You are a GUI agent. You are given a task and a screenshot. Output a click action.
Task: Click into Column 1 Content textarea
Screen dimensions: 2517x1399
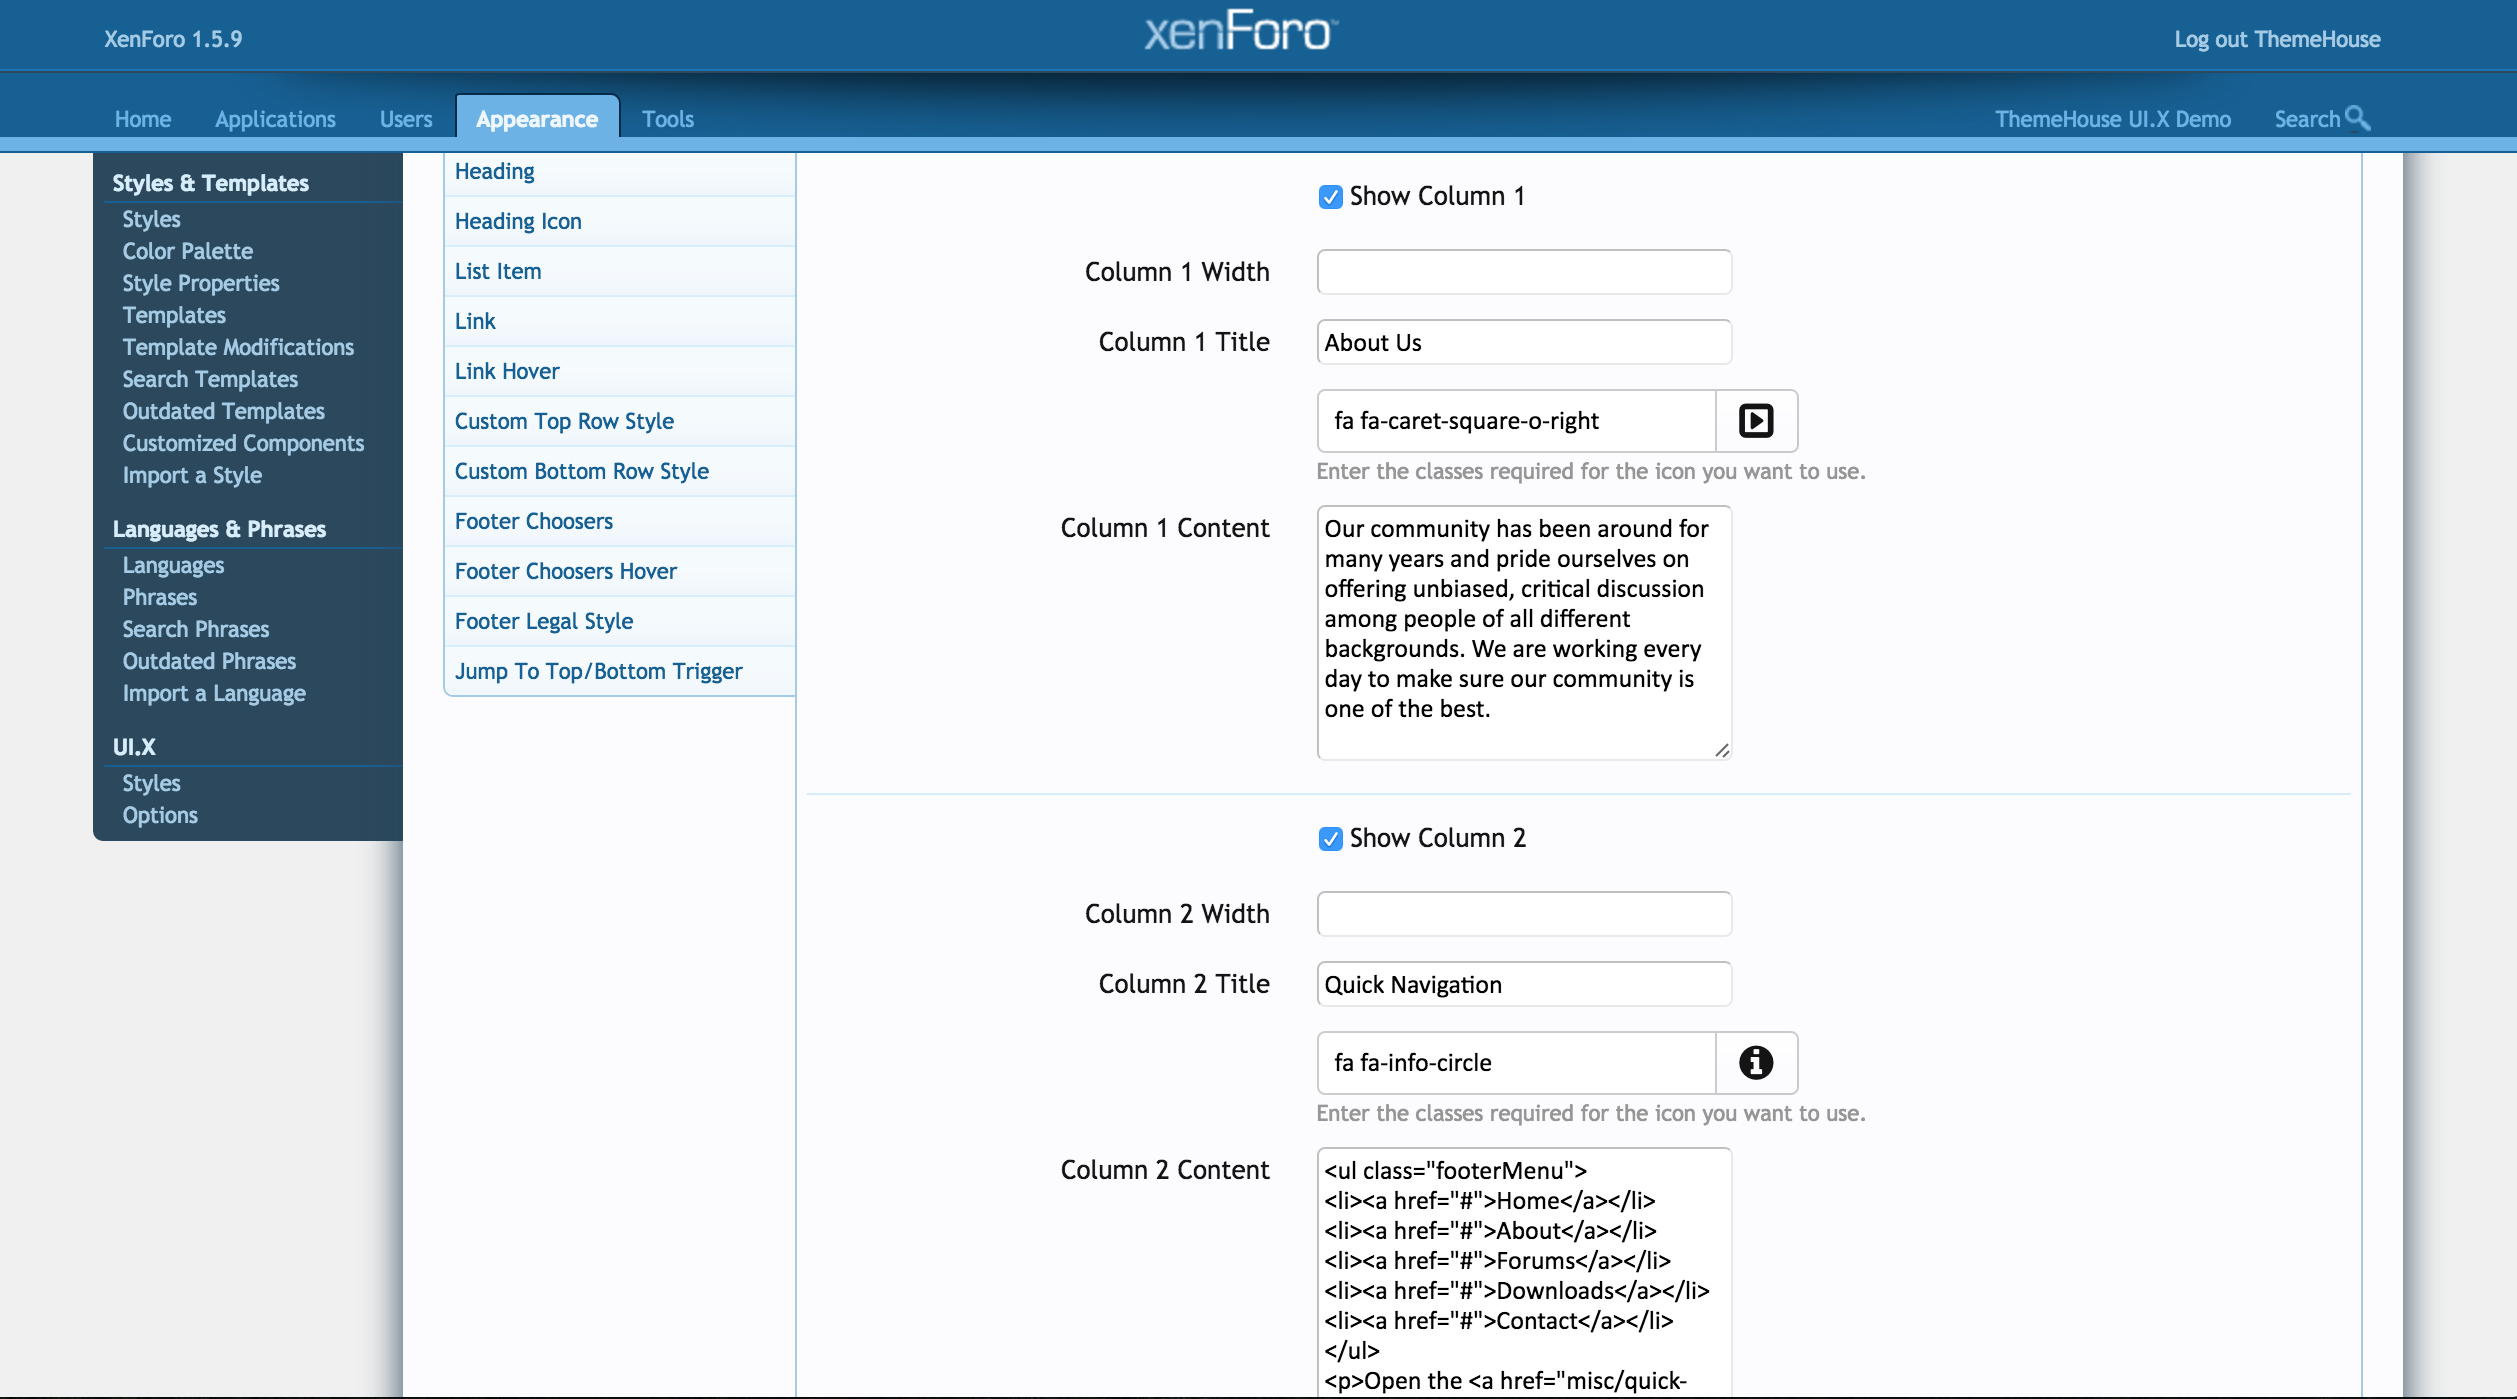(1524, 633)
